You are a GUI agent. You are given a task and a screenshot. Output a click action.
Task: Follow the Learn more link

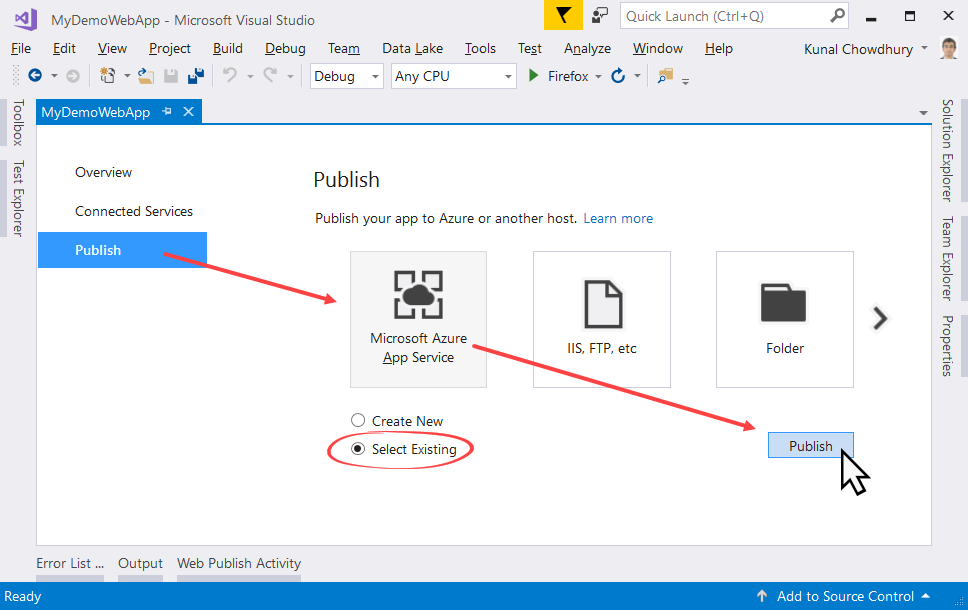tap(618, 218)
